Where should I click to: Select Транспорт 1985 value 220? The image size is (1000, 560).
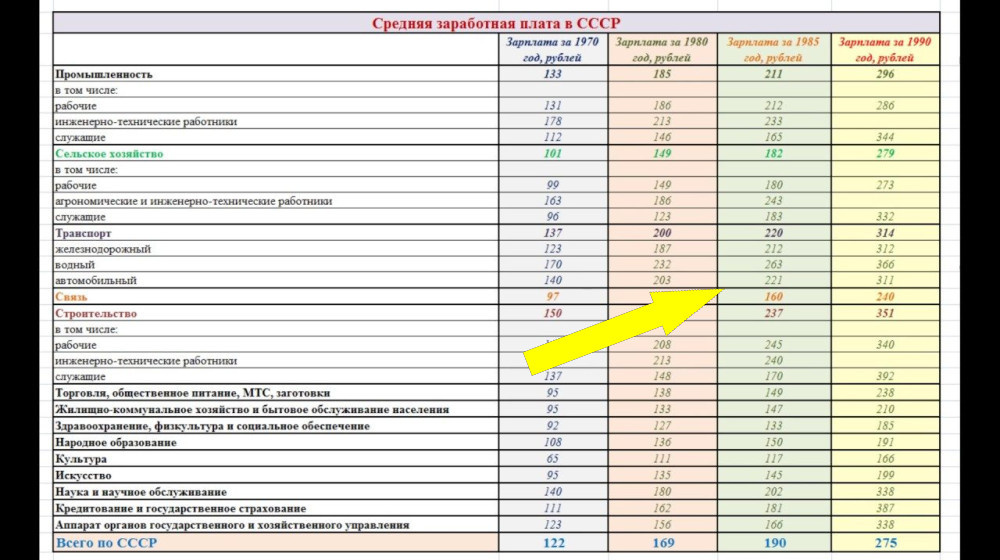click(x=774, y=233)
